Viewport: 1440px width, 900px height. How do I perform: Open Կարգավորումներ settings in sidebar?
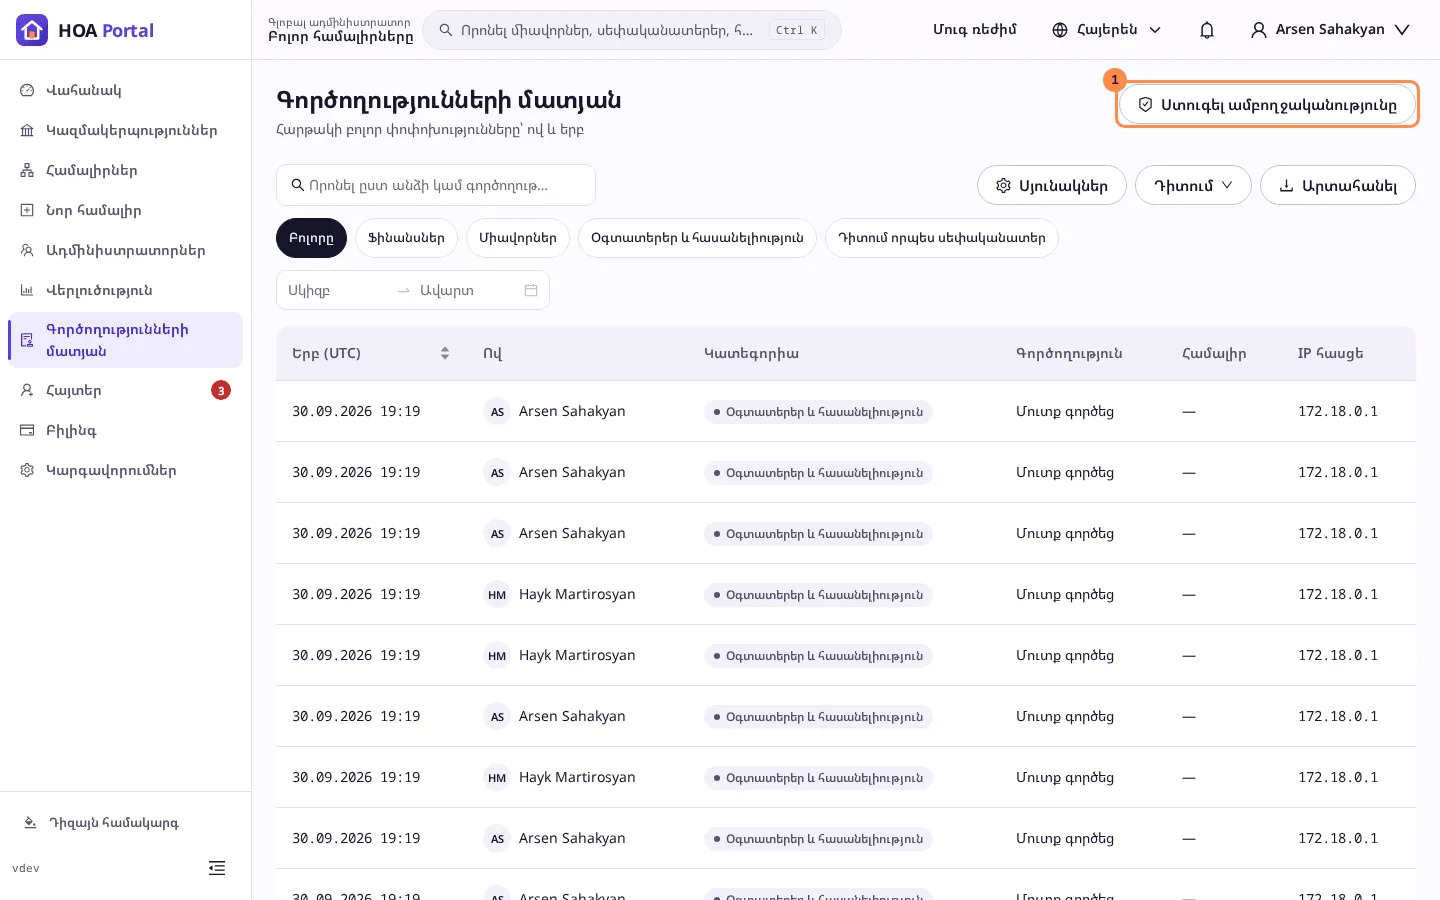[126, 470]
